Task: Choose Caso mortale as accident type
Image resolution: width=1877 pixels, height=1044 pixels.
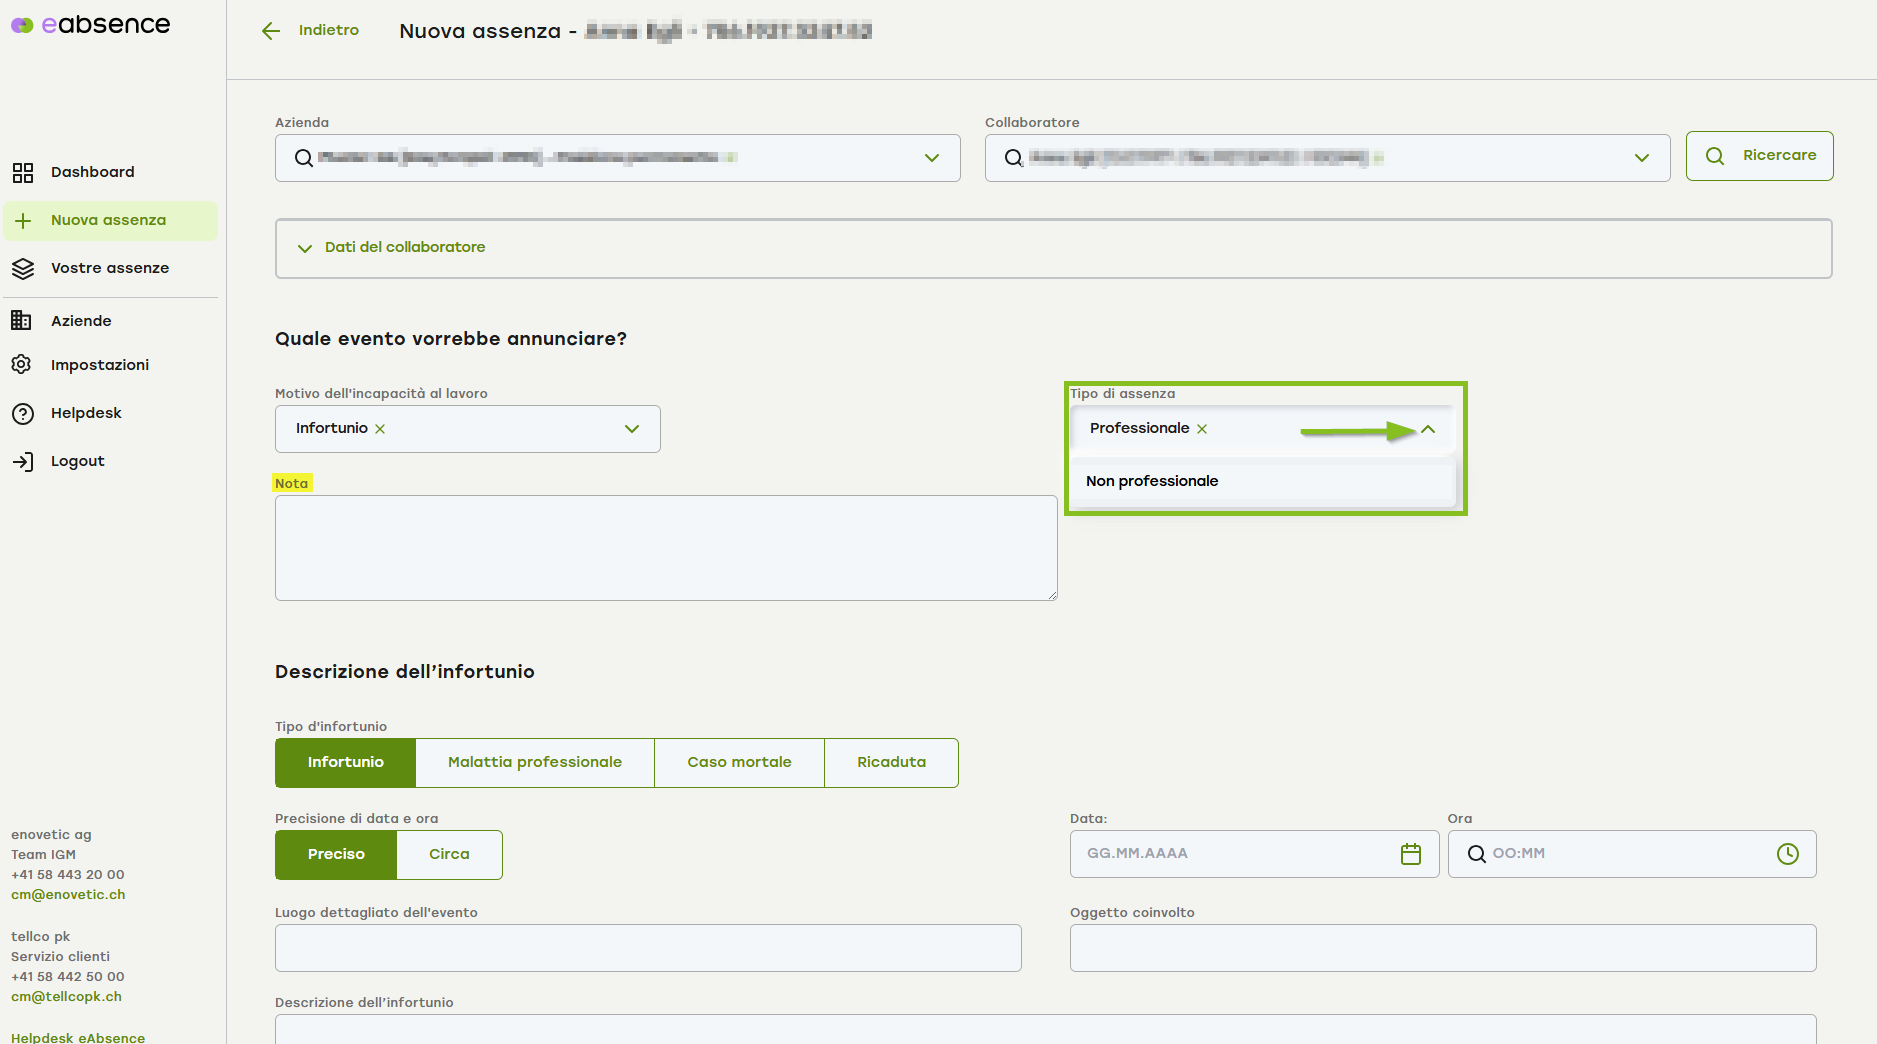Action: 739,763
